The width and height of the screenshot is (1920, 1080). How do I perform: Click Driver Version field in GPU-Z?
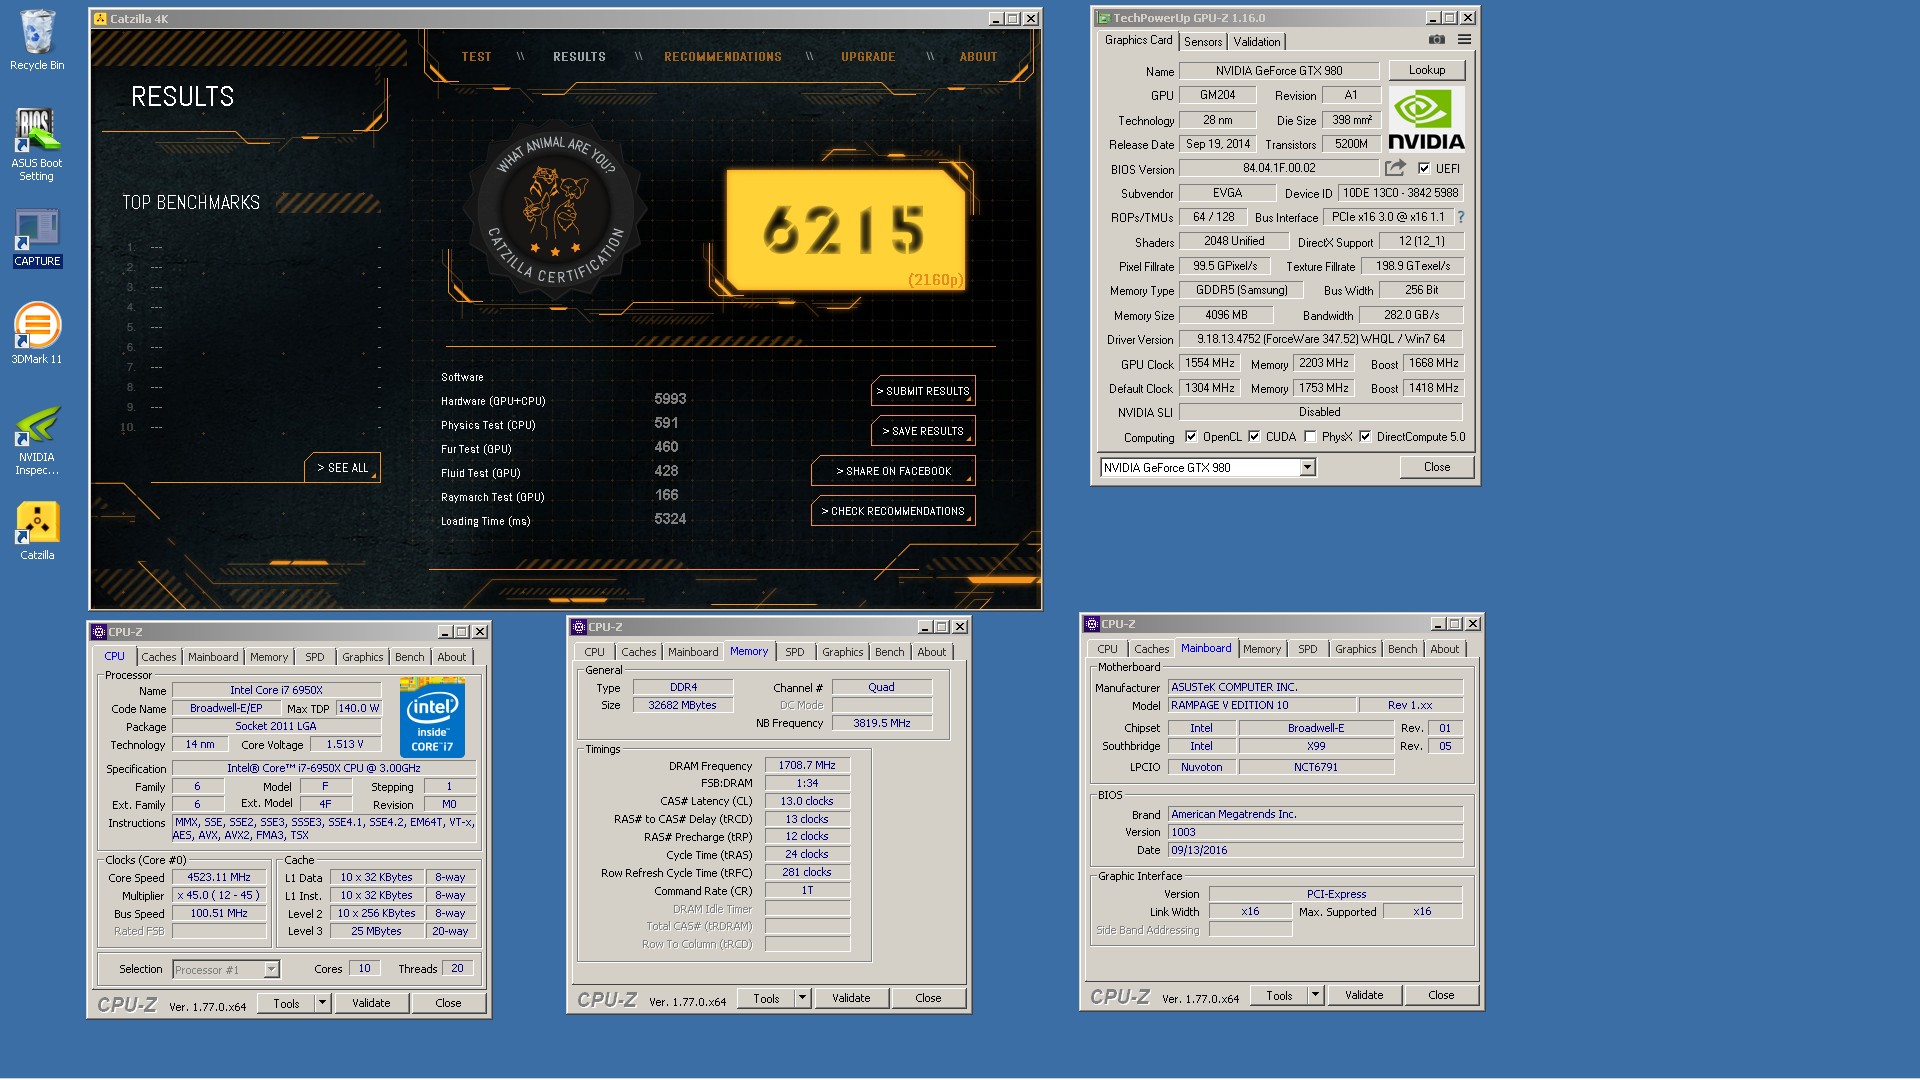pos(1320,339)
